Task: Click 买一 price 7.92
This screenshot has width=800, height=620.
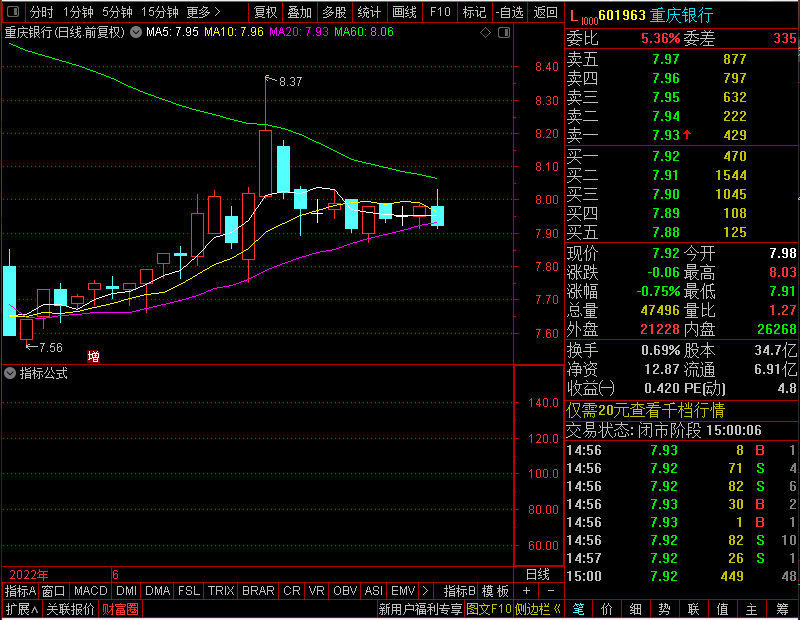Action: (666, 156)
